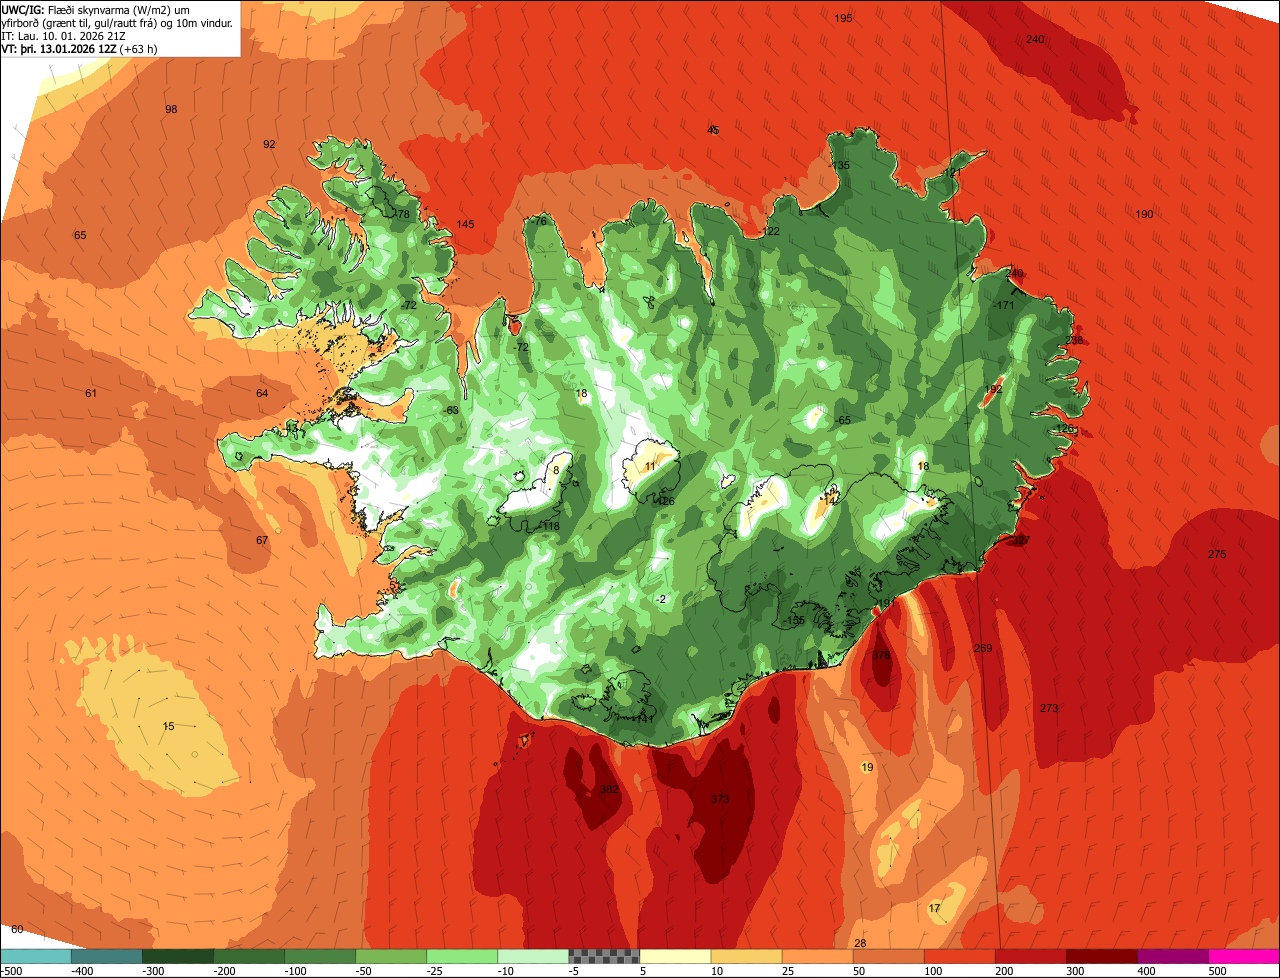Click the flux value 45 on the map

[713, 130]
